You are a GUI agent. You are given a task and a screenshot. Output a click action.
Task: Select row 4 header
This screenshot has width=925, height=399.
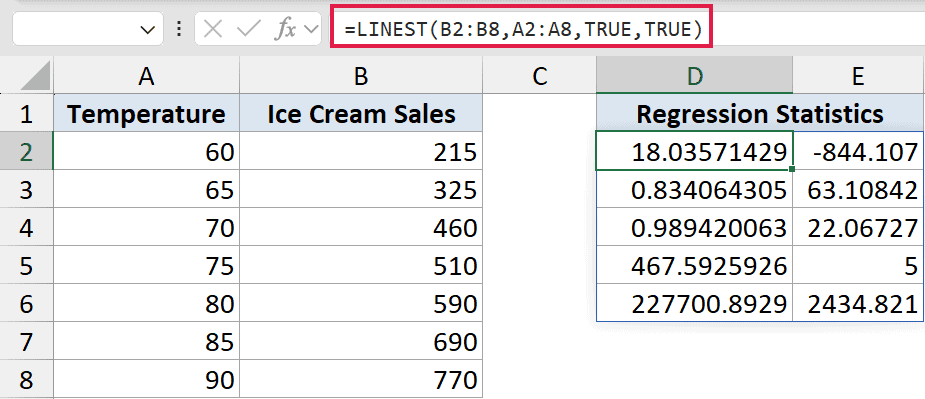pyautogui.click(x=27, y=227)
